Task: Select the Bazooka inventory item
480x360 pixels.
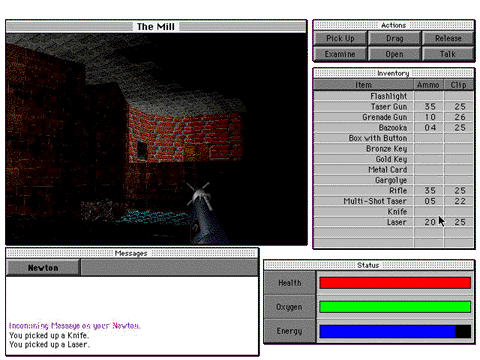Action: tap(393, 128)
